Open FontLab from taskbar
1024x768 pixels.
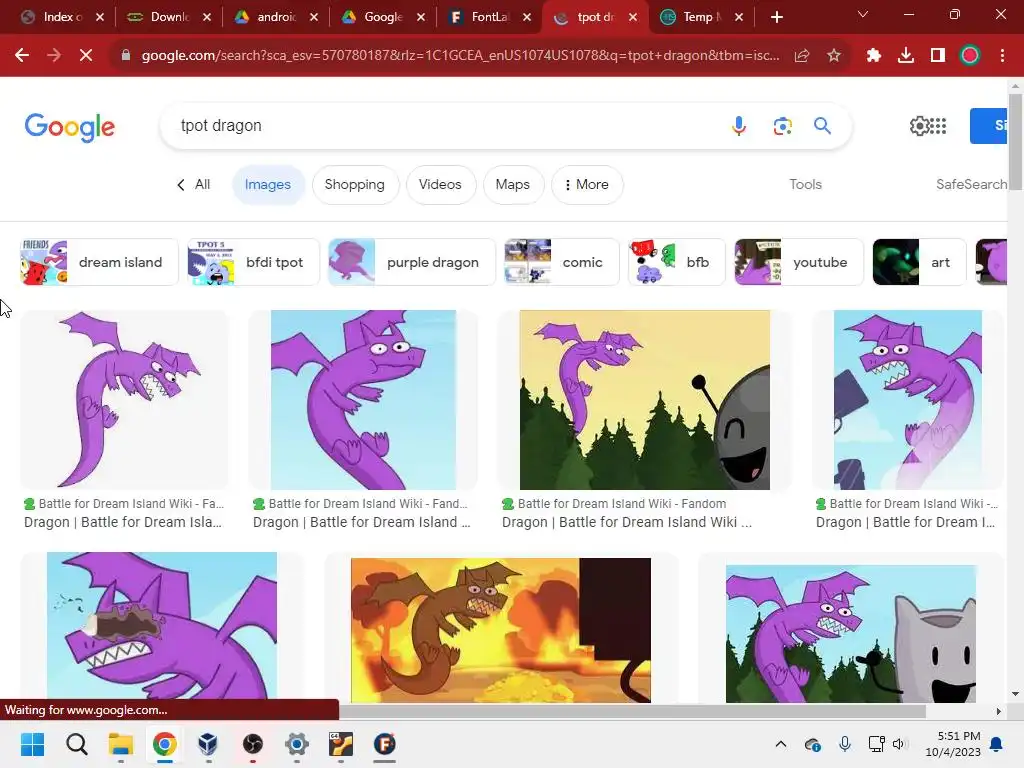tap(385, 744)
